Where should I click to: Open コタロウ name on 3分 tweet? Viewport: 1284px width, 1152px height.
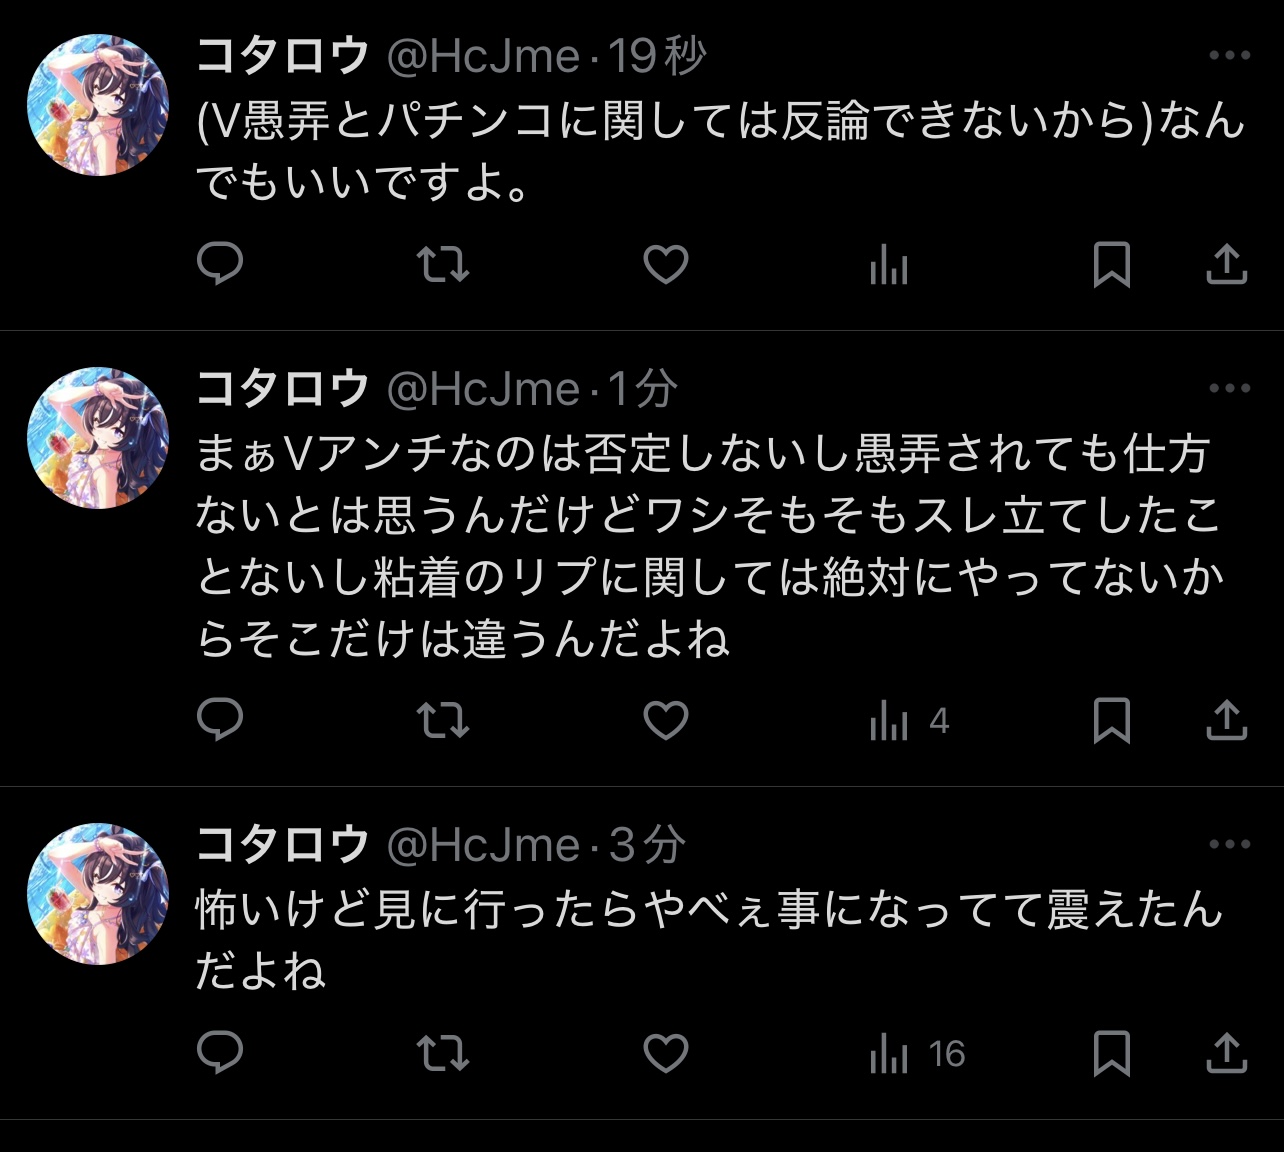283,845
